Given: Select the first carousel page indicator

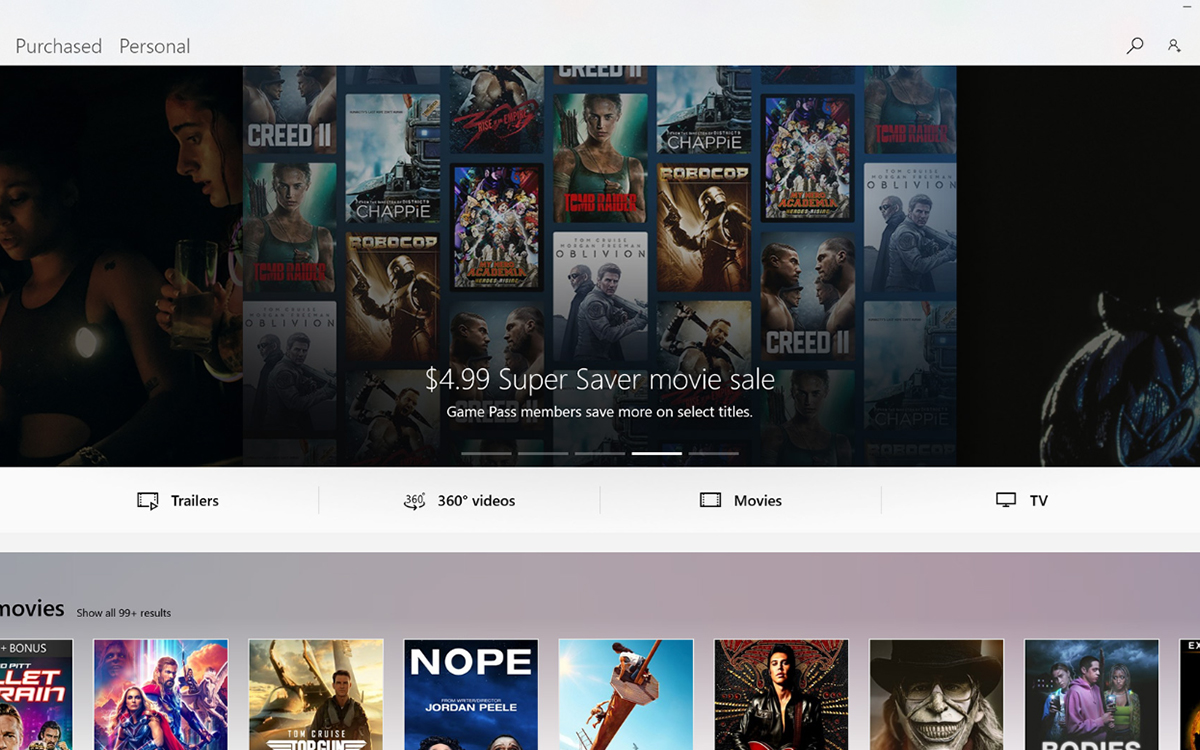Looking at the screenshot, I should tap(486, 453).
